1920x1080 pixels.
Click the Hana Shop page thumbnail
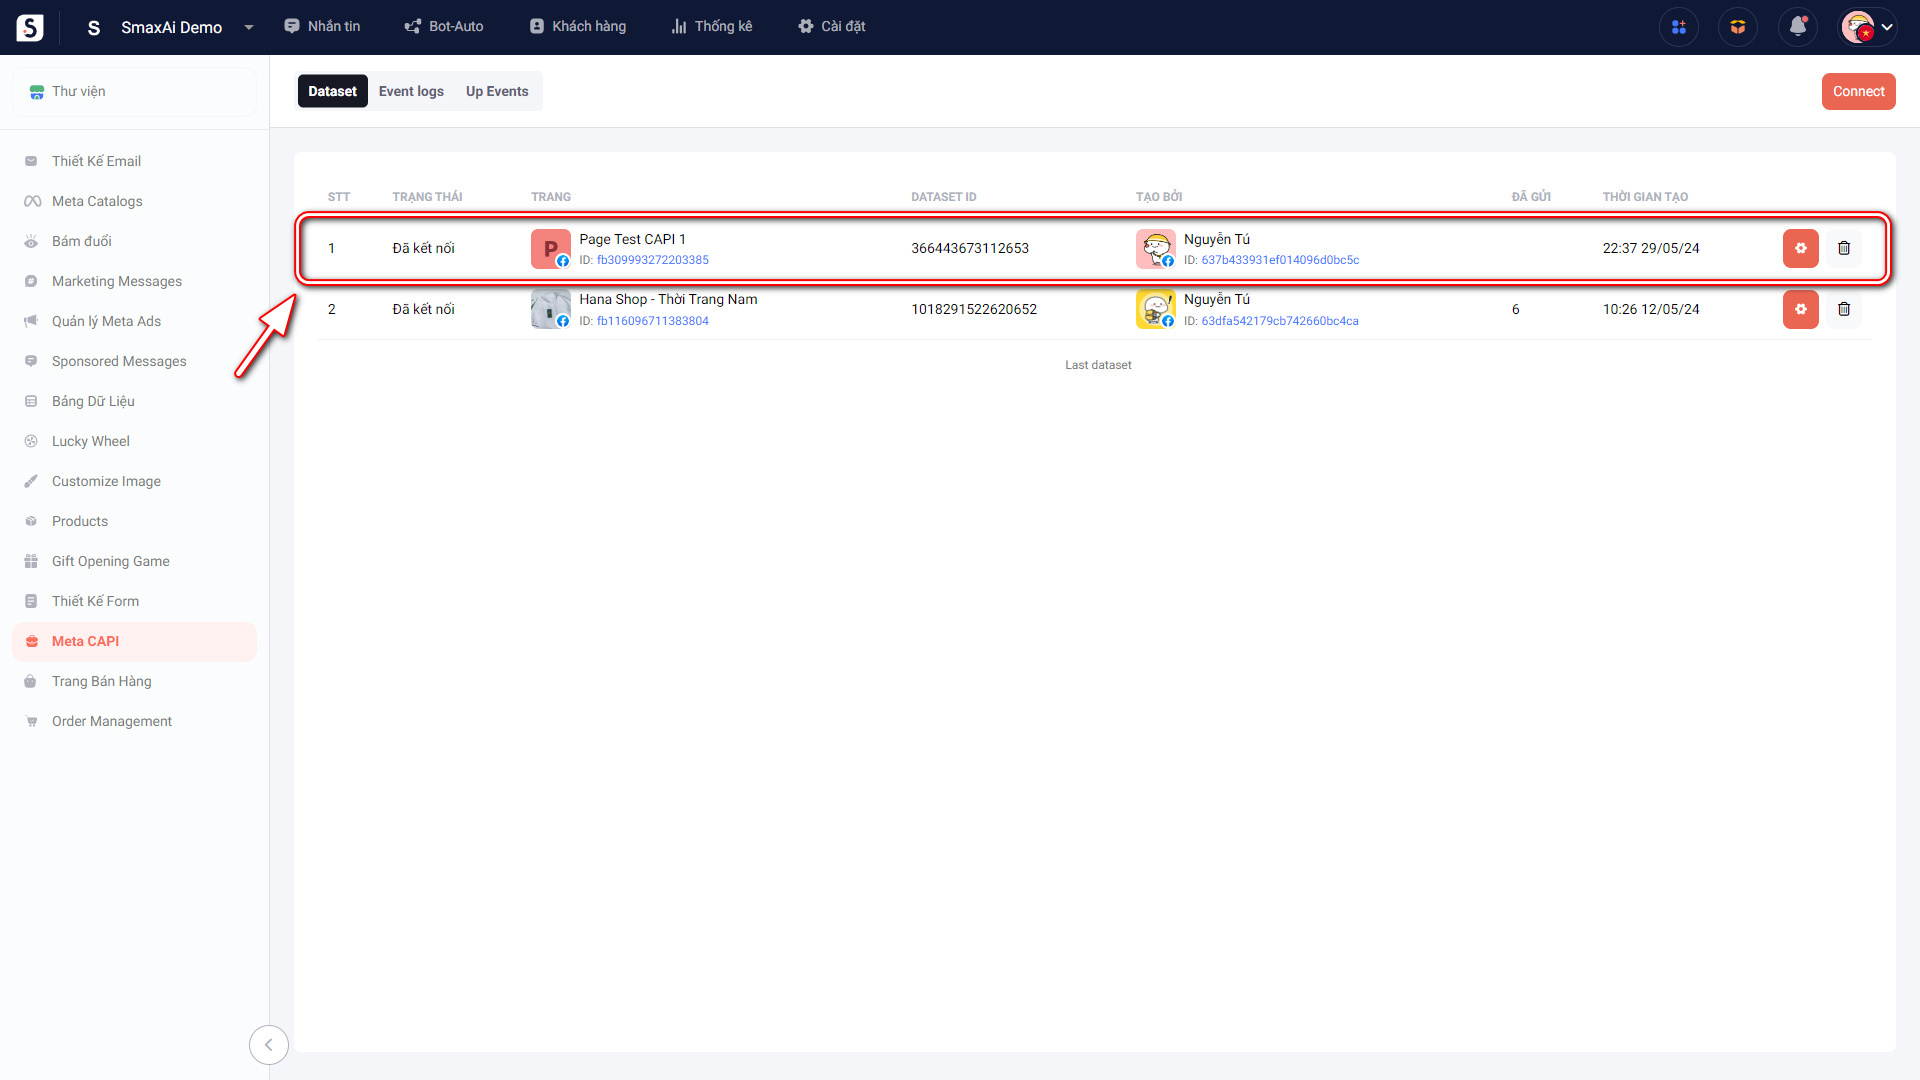click(x=550, y=309)
